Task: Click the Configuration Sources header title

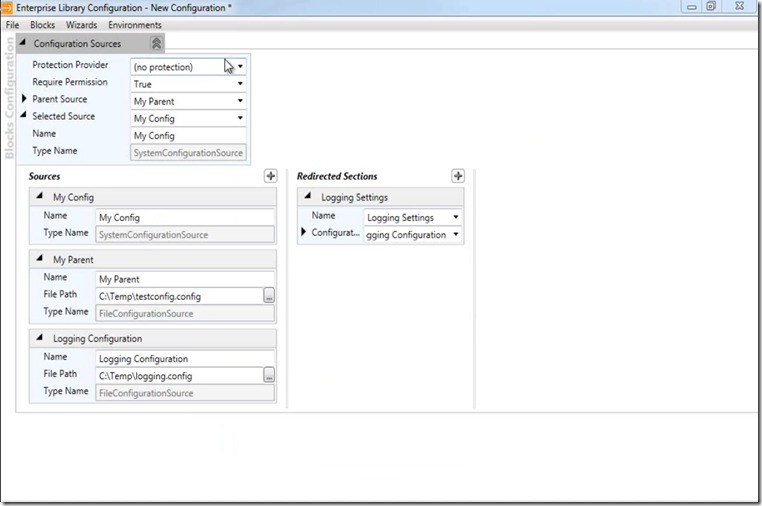Action: 77,44
